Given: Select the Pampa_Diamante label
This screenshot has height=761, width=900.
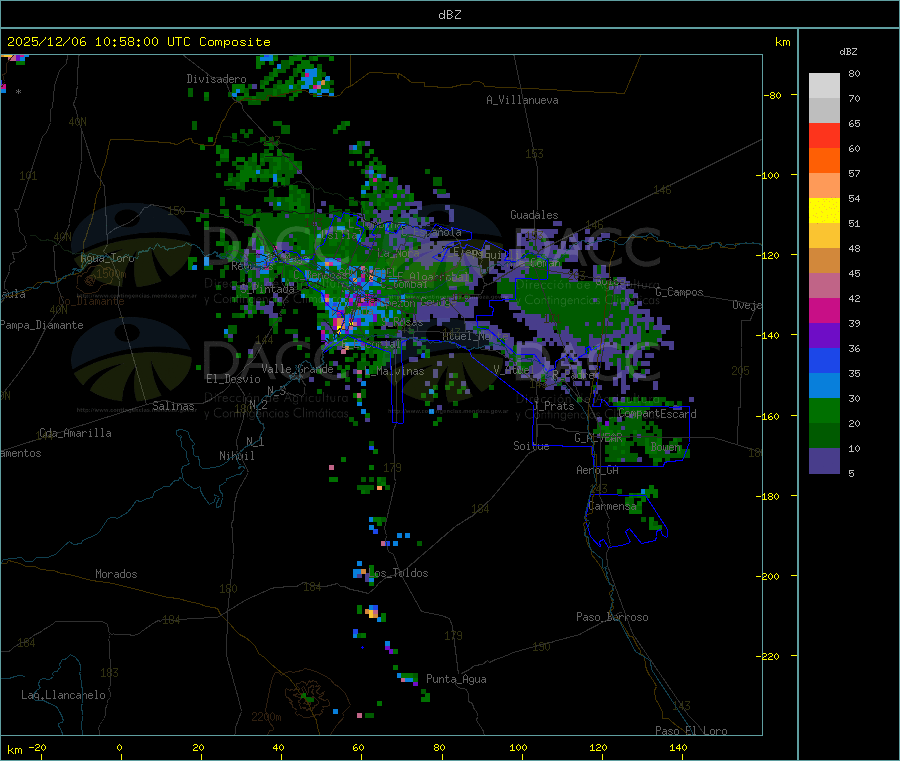Looking at the screenshot, I should click(x=41, y=325).
